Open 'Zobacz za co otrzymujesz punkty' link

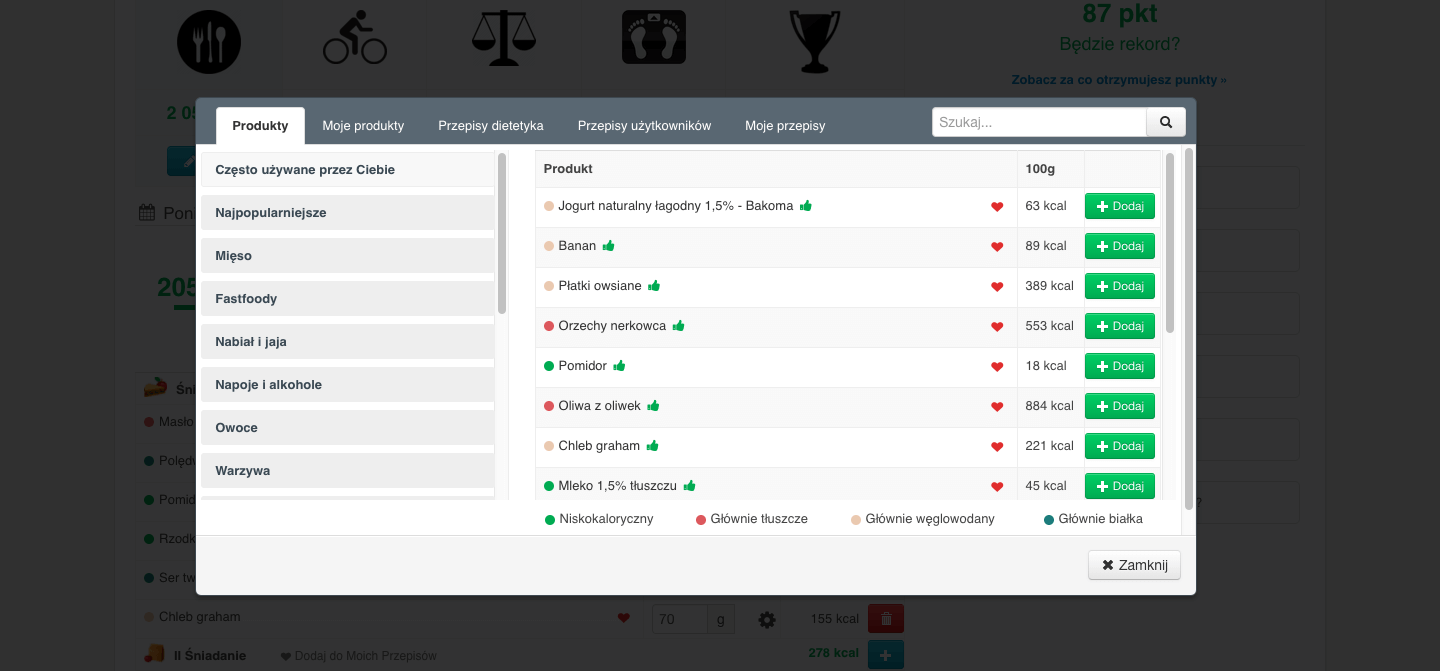[x=1118, y=79]
